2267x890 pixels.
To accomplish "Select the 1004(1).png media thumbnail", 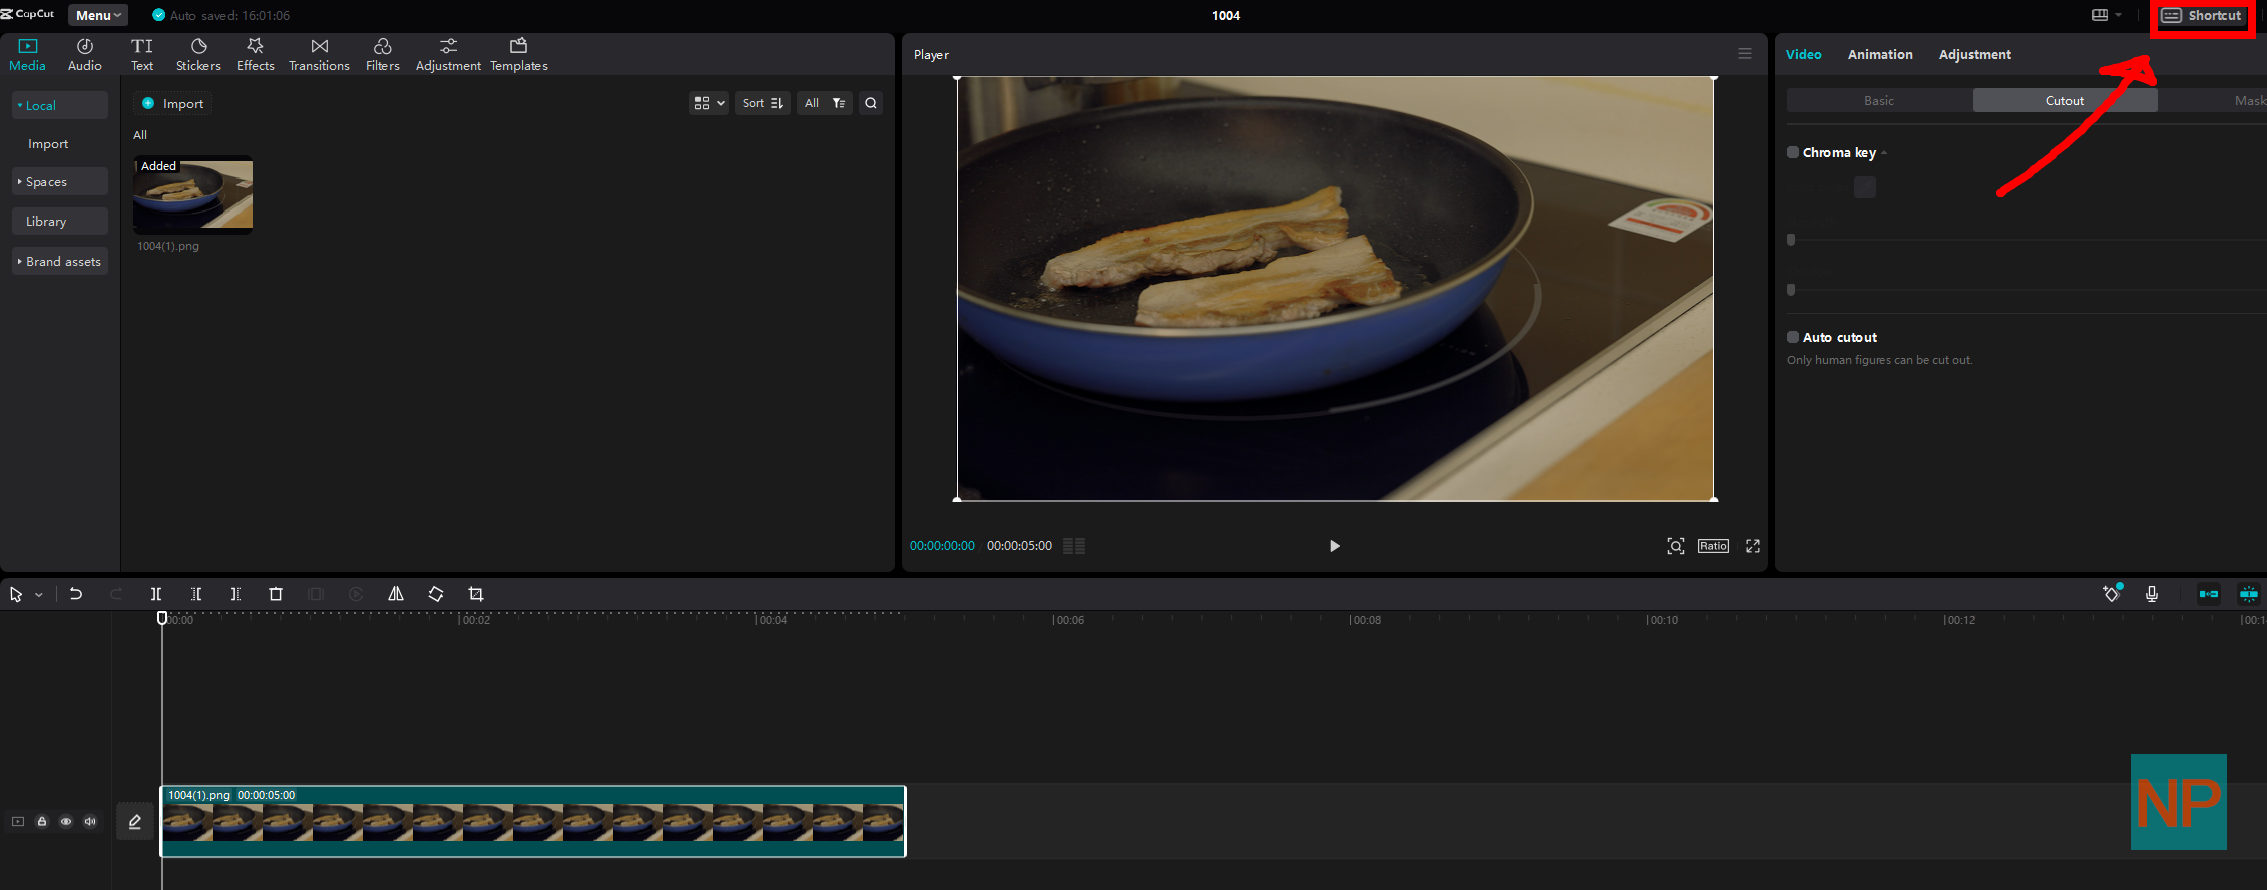I will click(x=193, y=194).
